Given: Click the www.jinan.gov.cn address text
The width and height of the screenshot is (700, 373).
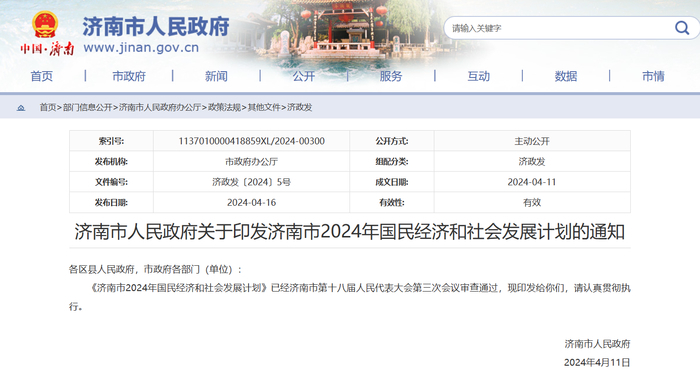Looking at the screenshot, I should pos(141,48).
